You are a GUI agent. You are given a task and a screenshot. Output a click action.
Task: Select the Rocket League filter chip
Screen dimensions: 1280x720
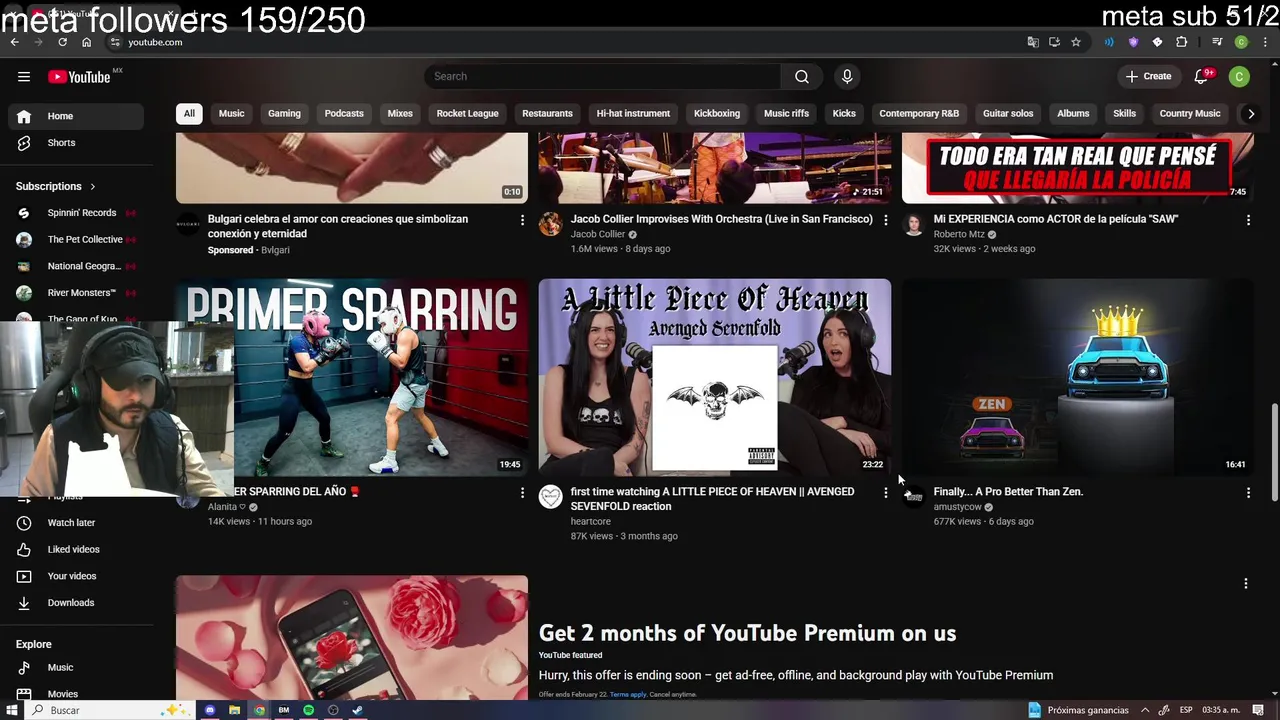point(467,114)
